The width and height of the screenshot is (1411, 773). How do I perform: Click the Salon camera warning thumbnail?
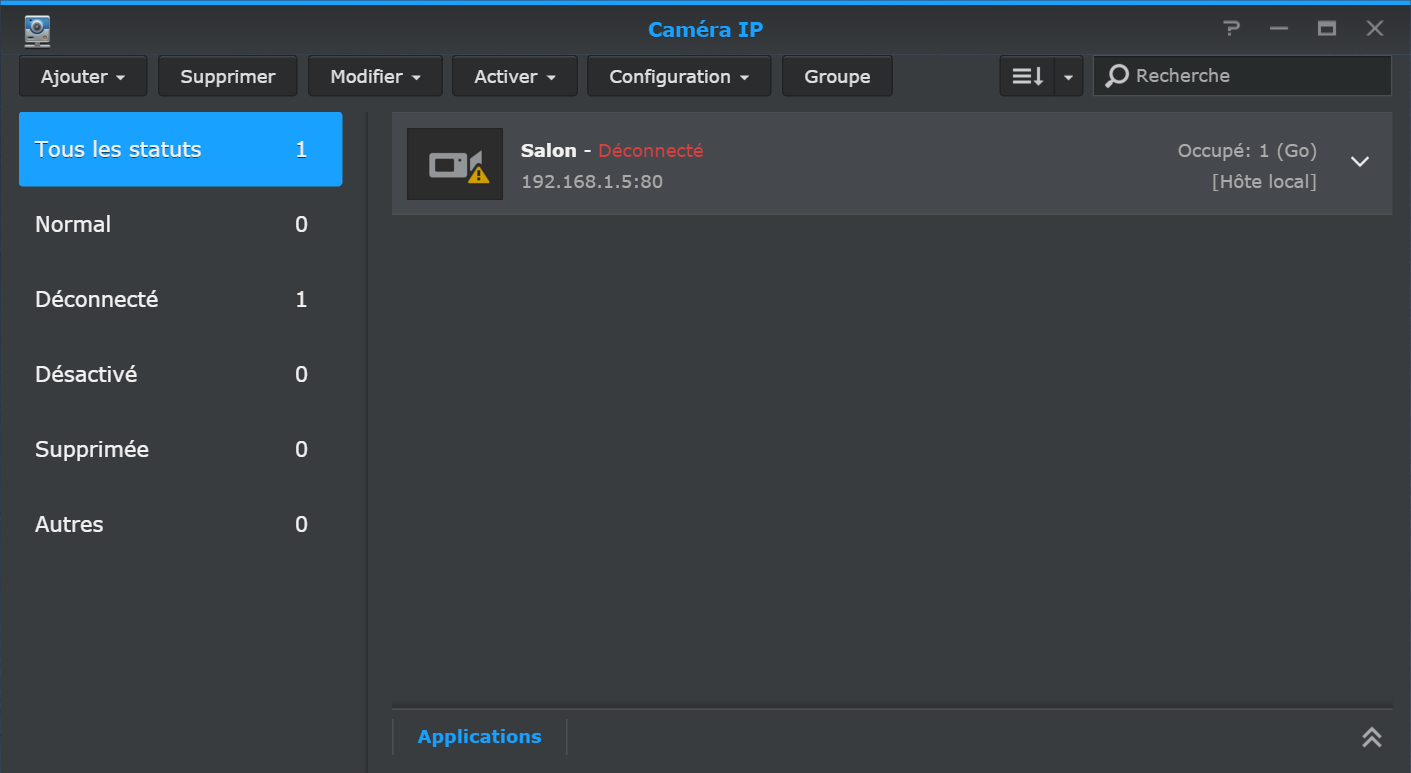click(x=455, y=164)
